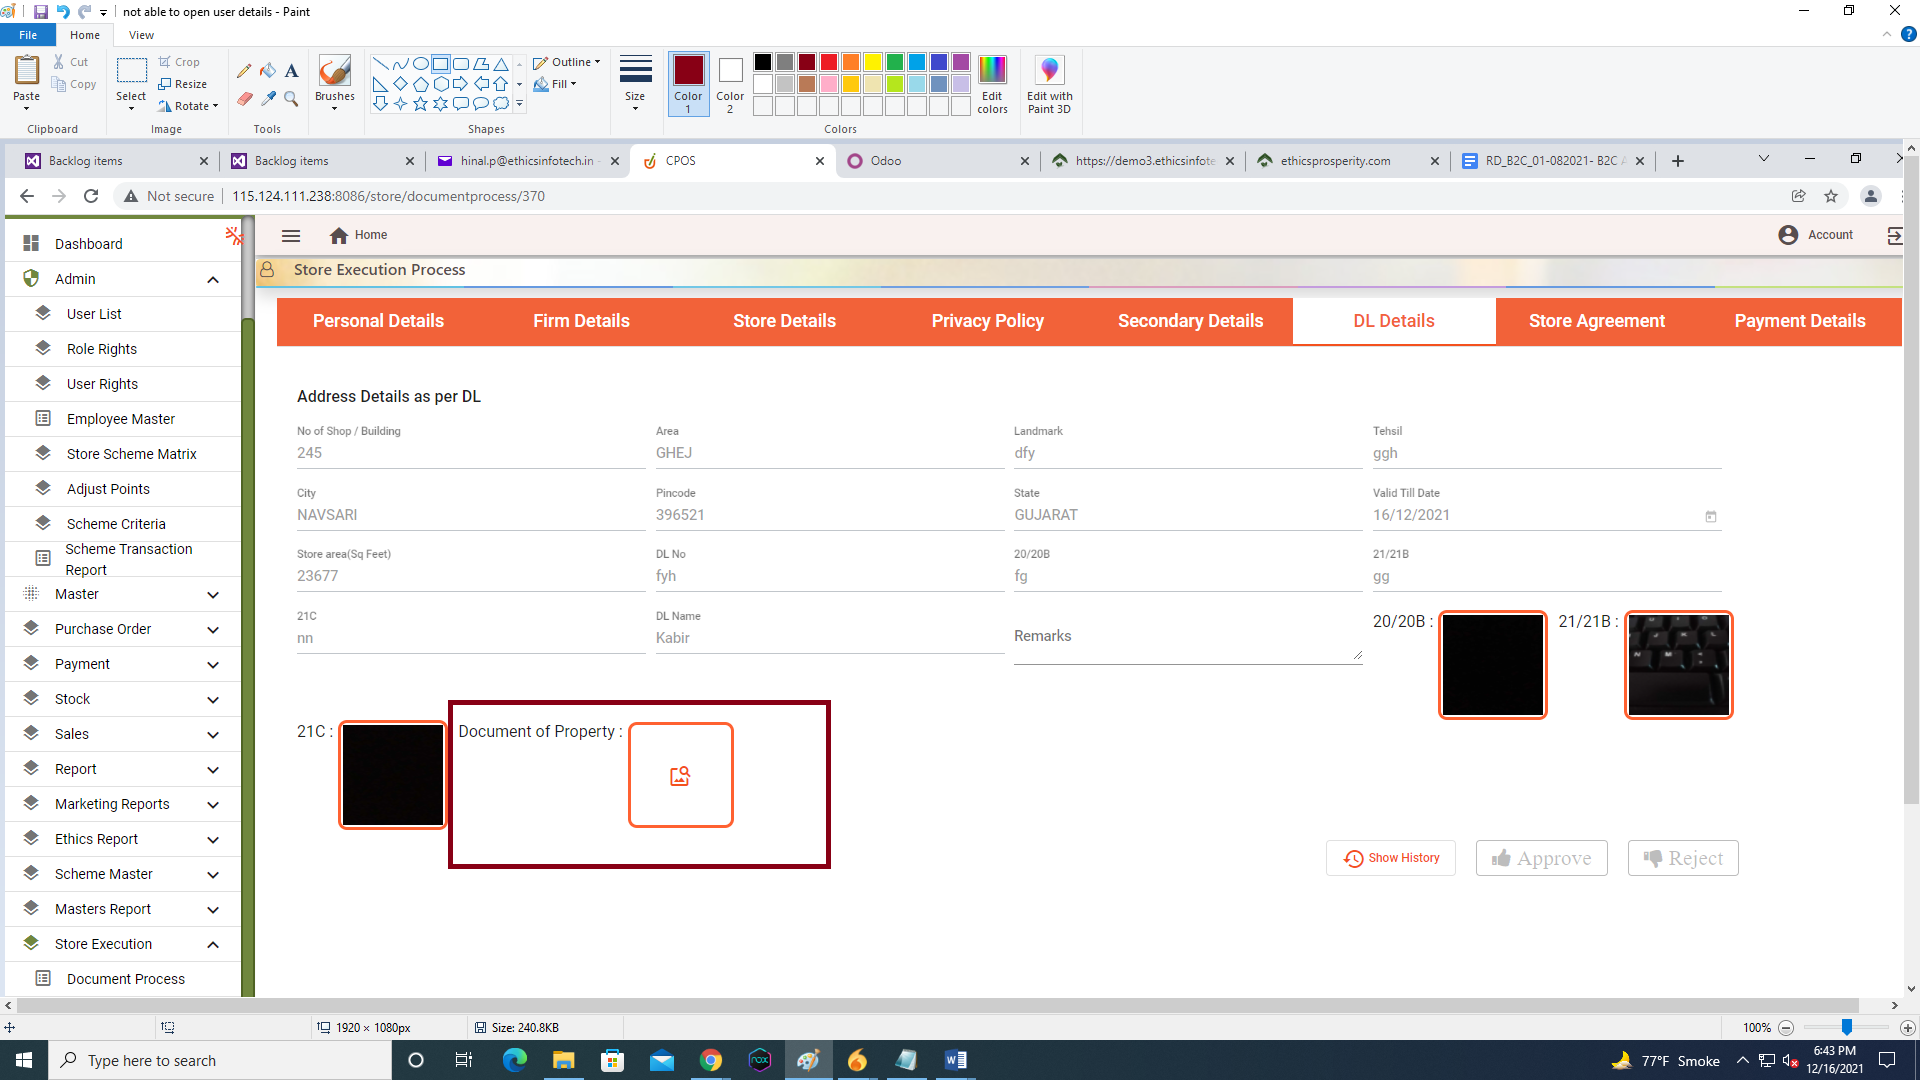This screenshot has width=1920, height=1080.
Task: Collapse the Admin section in sidebar
Action: click(x=213, y=280)
